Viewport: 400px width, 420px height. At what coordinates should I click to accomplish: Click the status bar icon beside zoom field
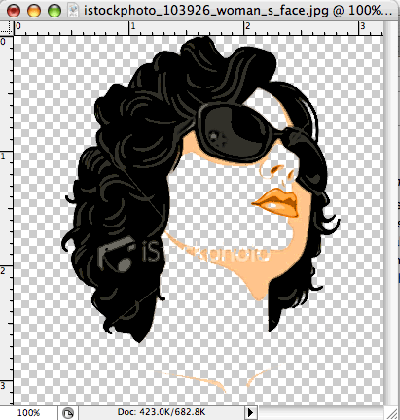(68, 413)
